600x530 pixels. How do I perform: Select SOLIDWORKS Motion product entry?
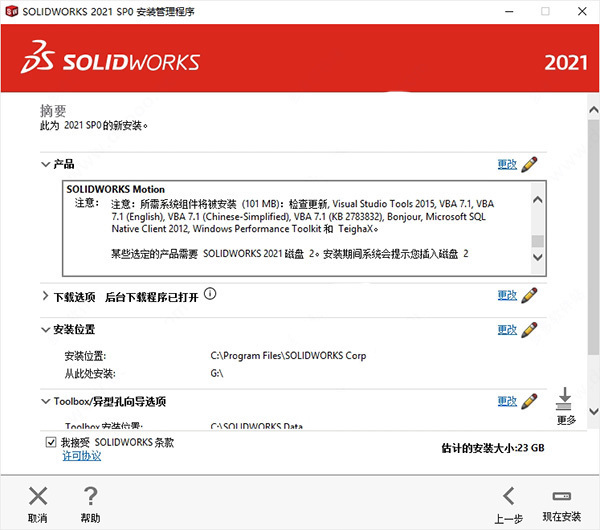coord(116,189)
